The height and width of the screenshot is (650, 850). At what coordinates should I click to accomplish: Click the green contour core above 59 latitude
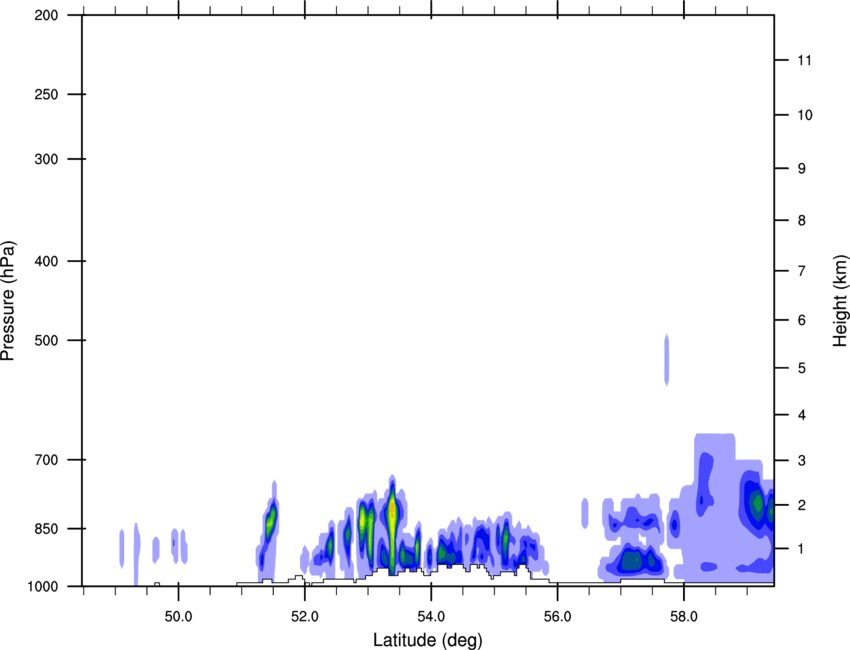coord(756,504)
